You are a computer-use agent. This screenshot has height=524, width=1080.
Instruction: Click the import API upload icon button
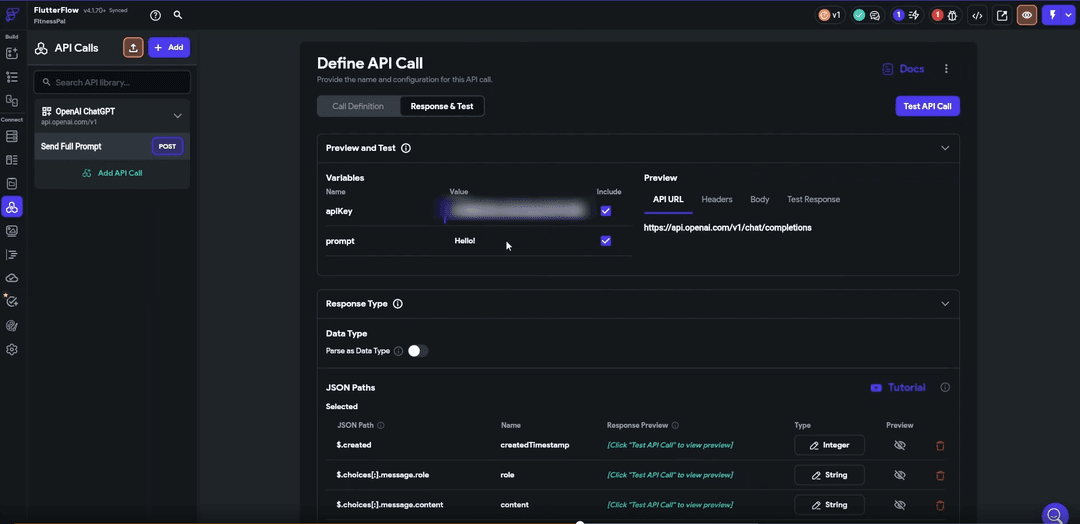pos(134,48)
